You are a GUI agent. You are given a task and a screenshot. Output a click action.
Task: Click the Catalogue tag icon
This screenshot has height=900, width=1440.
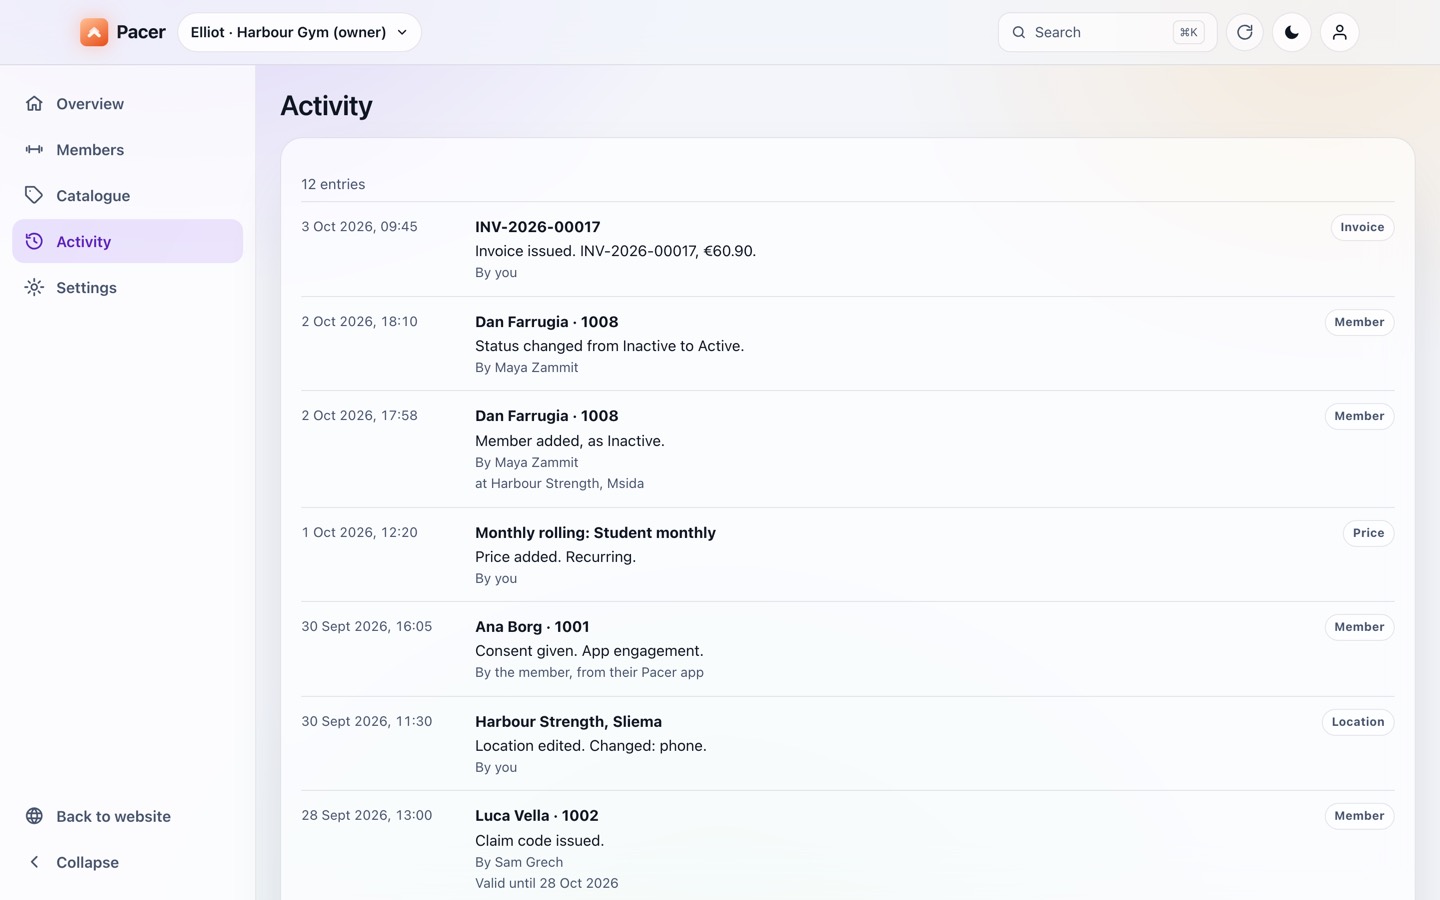[x=34, y=195]
